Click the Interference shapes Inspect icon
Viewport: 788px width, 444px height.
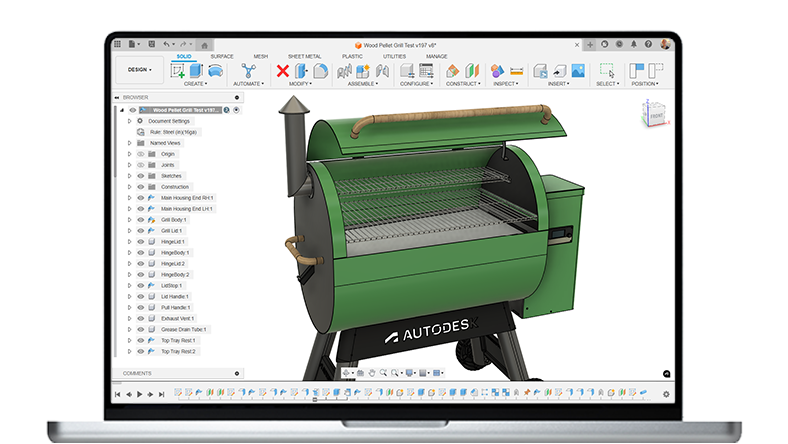pyautogui.click(x=497, y=71)
